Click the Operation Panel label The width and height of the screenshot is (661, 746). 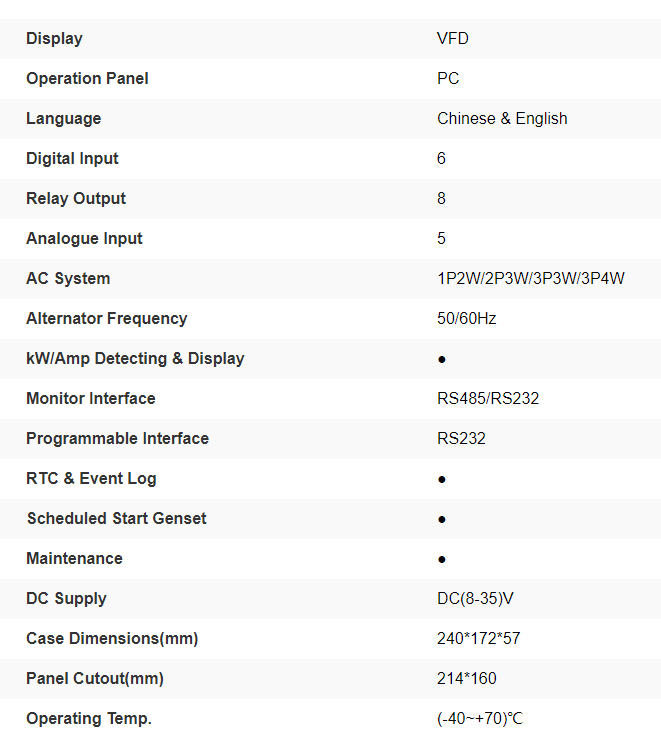(87, 79)
